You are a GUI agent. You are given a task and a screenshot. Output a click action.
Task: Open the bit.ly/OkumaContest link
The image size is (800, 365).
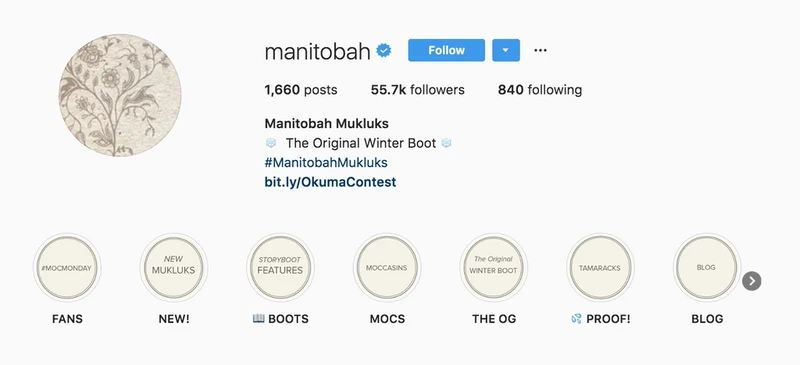(x=330, y=182)
